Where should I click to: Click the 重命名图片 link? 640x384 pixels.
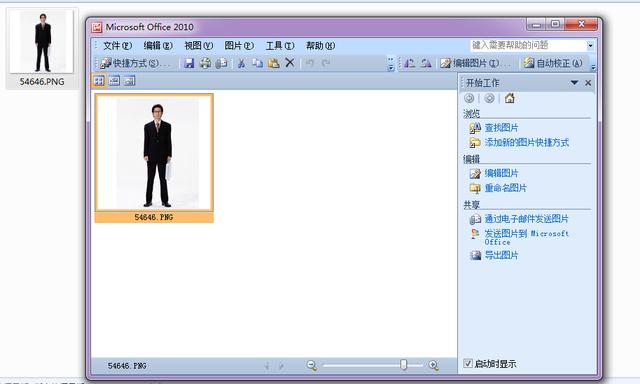click(505, 188)
